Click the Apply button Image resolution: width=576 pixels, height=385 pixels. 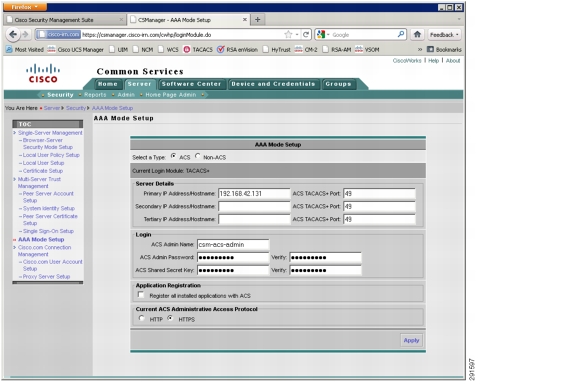point(411,341)
